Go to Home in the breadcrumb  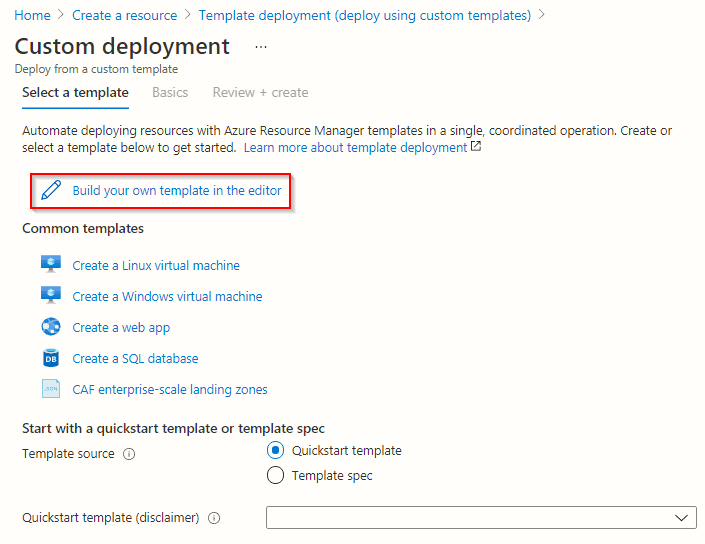32,15
